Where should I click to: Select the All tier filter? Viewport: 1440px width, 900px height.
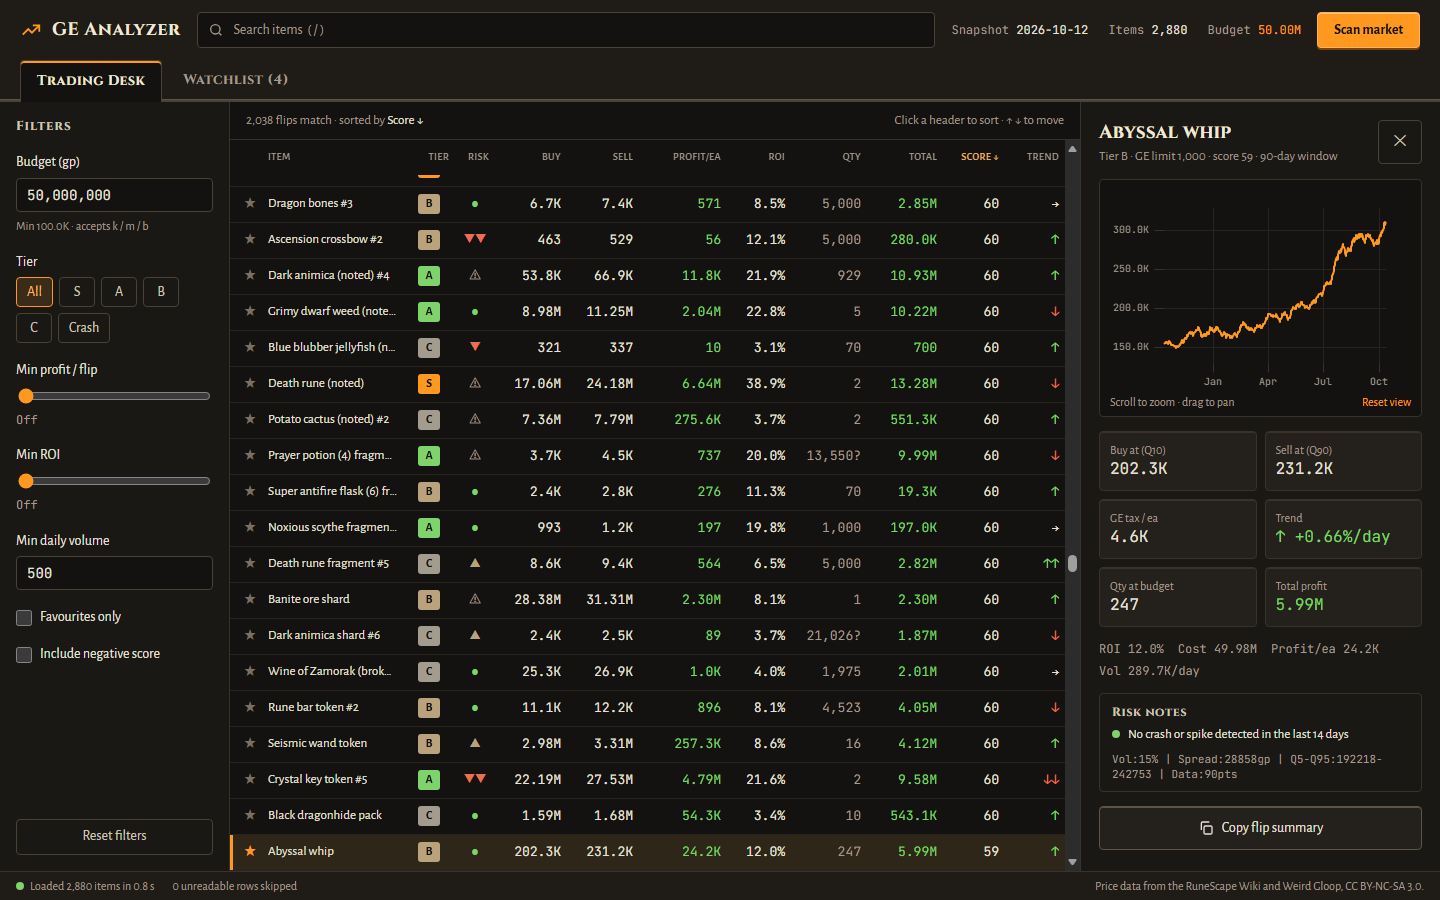tap(34, 291)
